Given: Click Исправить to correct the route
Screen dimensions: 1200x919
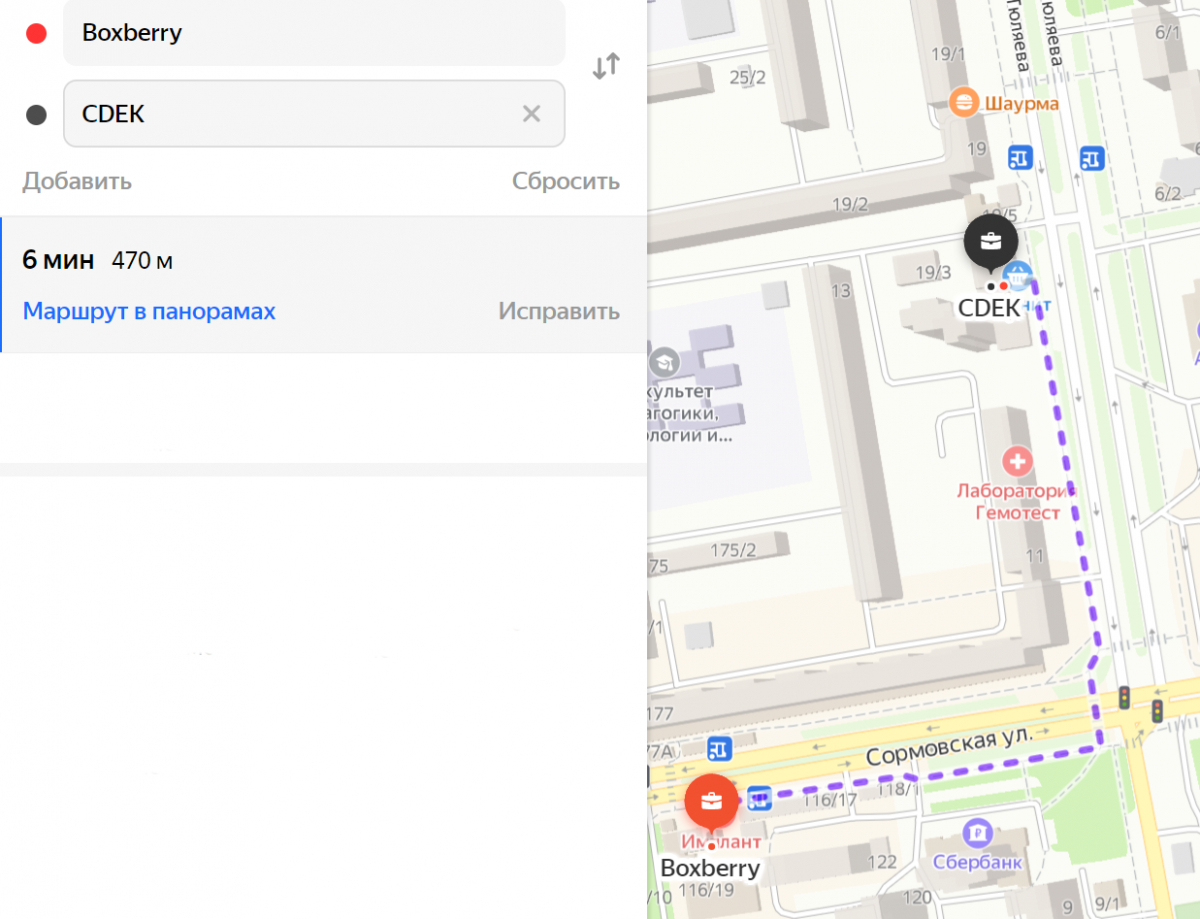Looking at the screenshot, I should pos(559,311).
